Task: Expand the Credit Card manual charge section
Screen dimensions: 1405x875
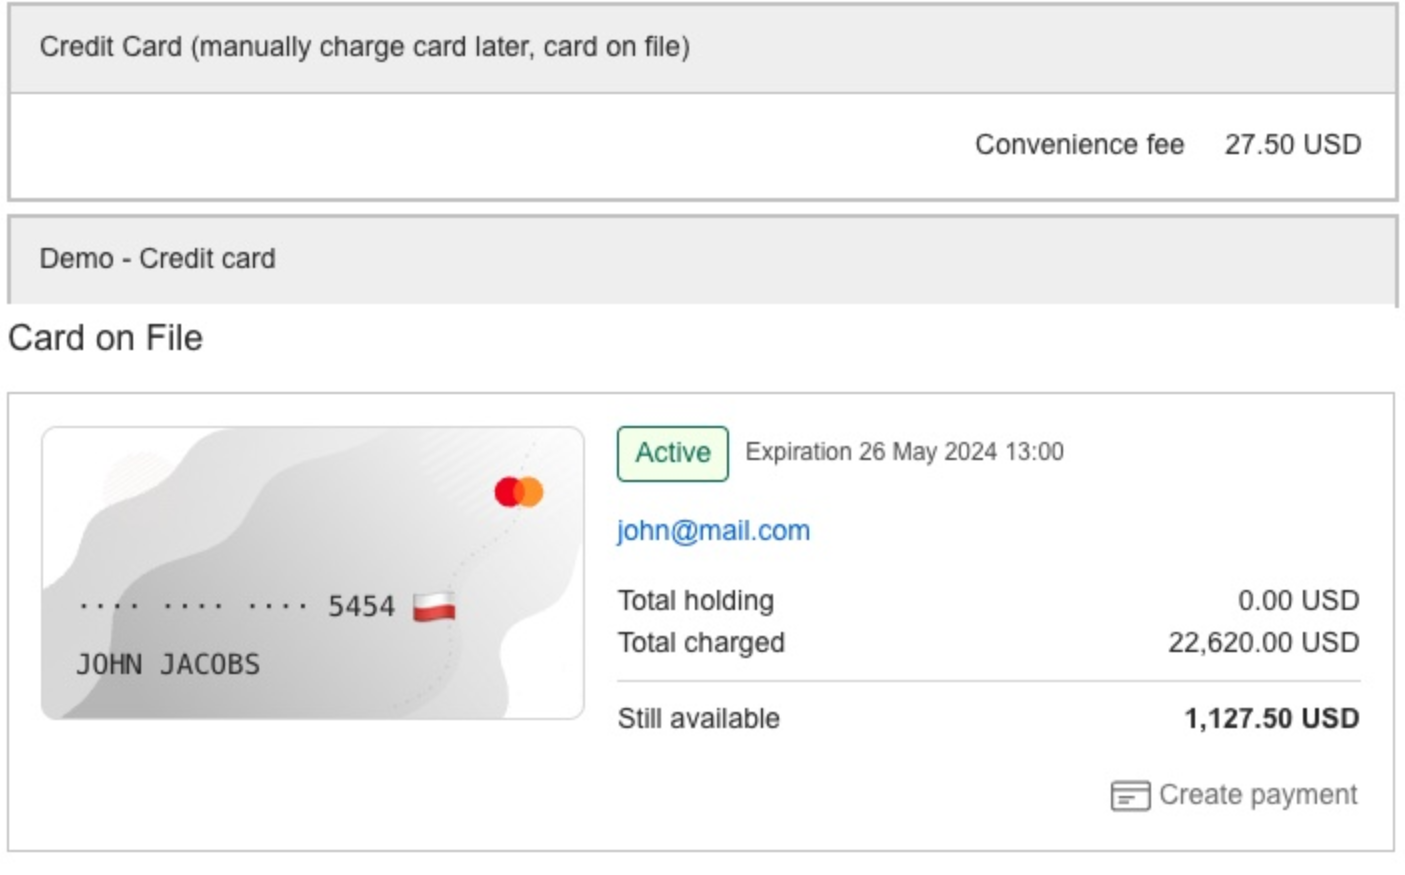Action: click(364, 47)
